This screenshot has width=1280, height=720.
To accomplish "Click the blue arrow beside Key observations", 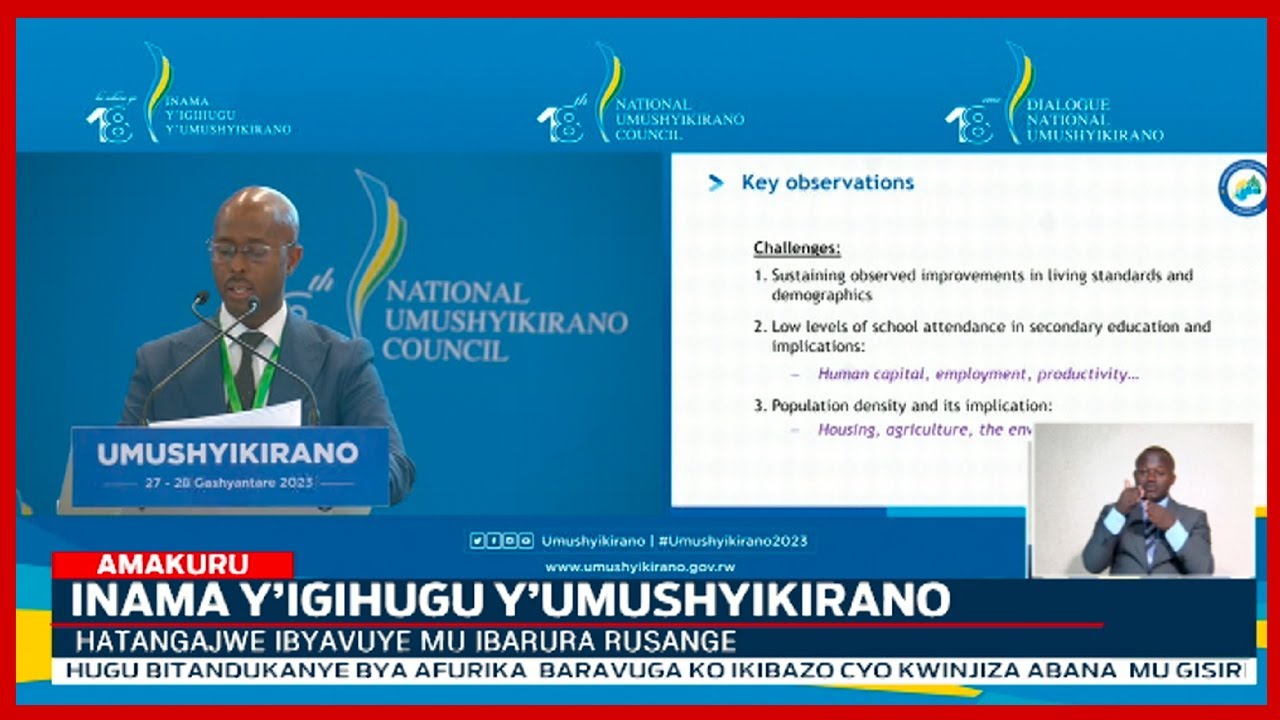I will (715, 183).
